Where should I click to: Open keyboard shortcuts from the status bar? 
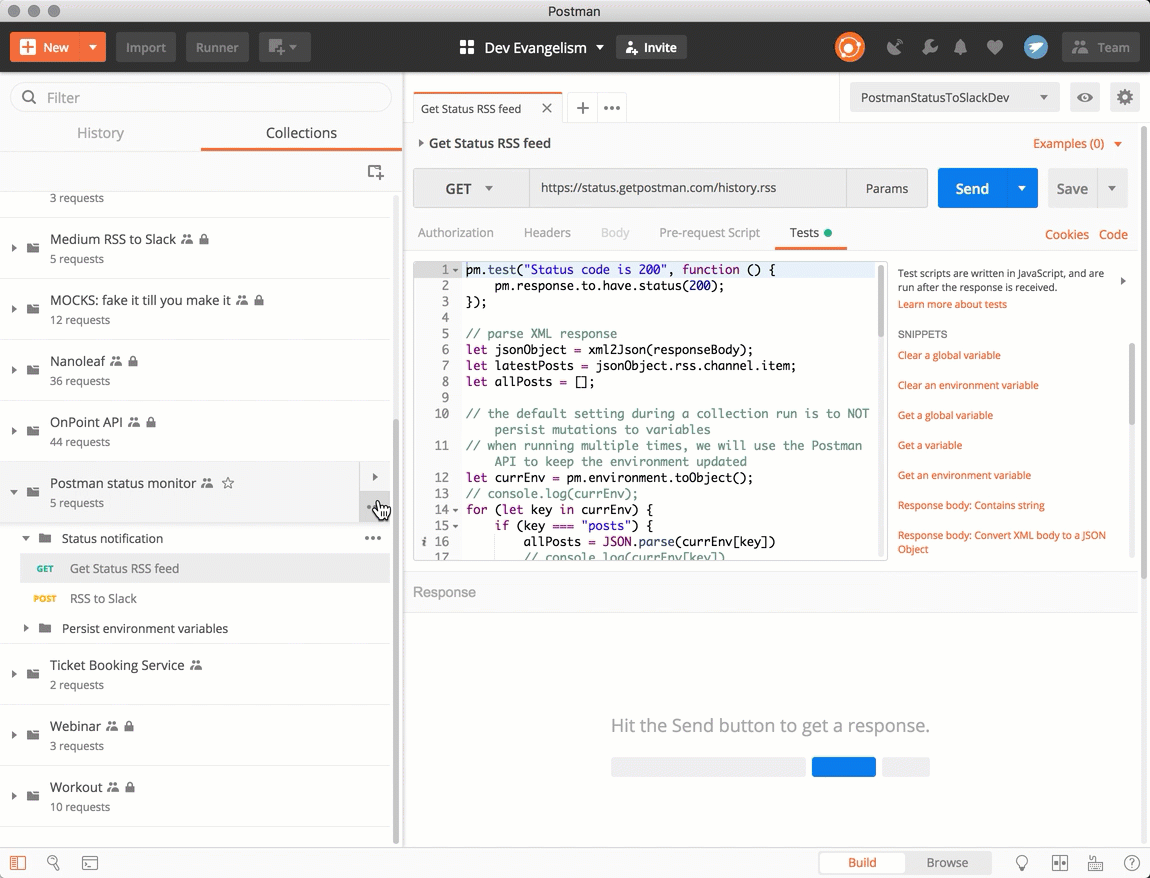[x=1095, y=863]
